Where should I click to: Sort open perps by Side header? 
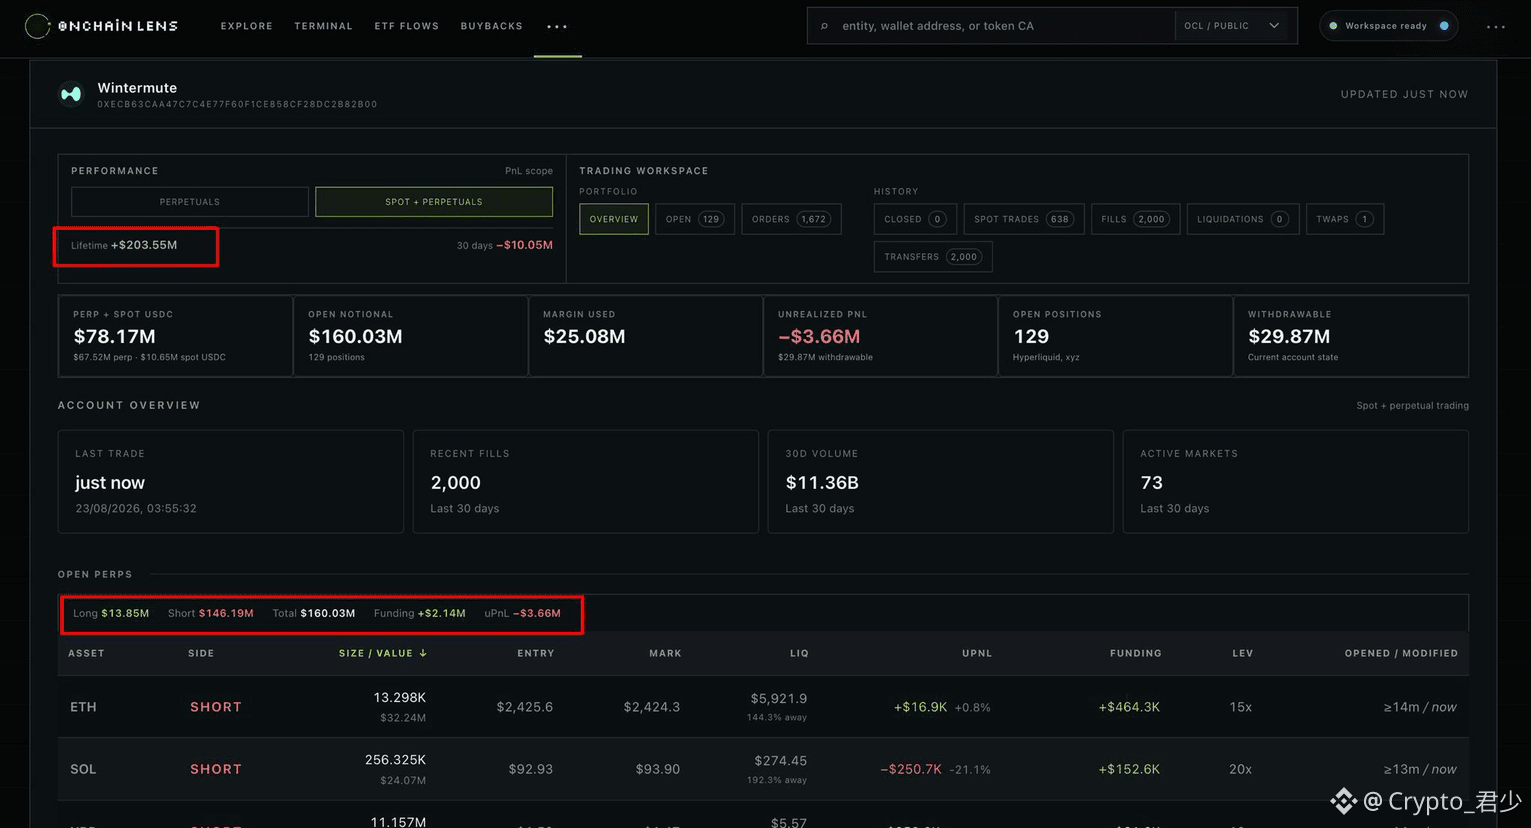click(201, 653)
